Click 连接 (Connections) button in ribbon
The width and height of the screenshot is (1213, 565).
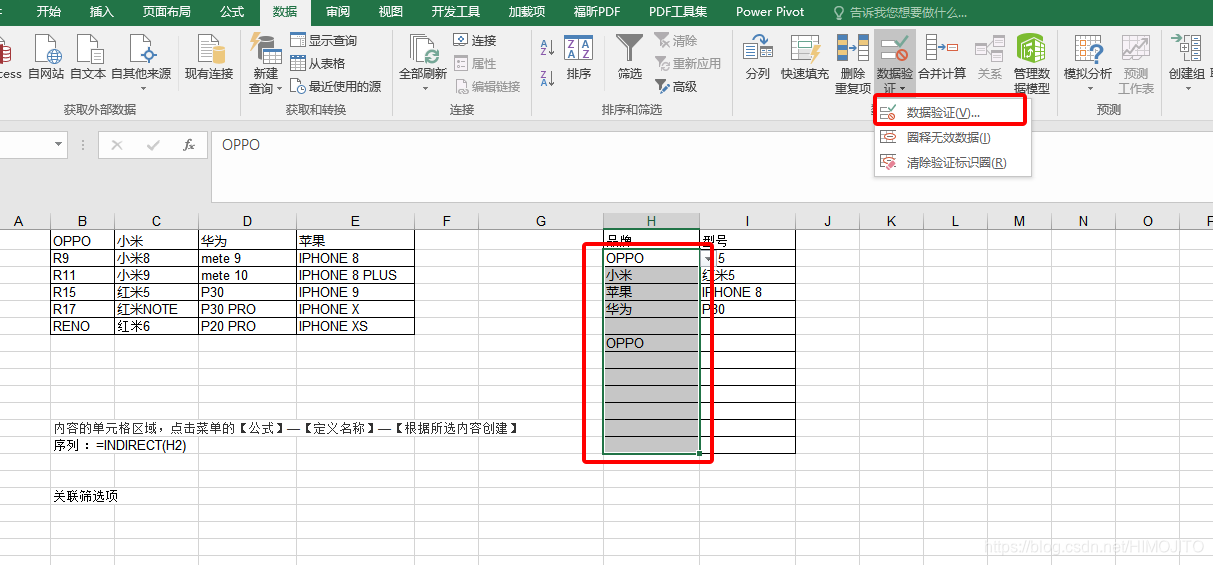475,40
